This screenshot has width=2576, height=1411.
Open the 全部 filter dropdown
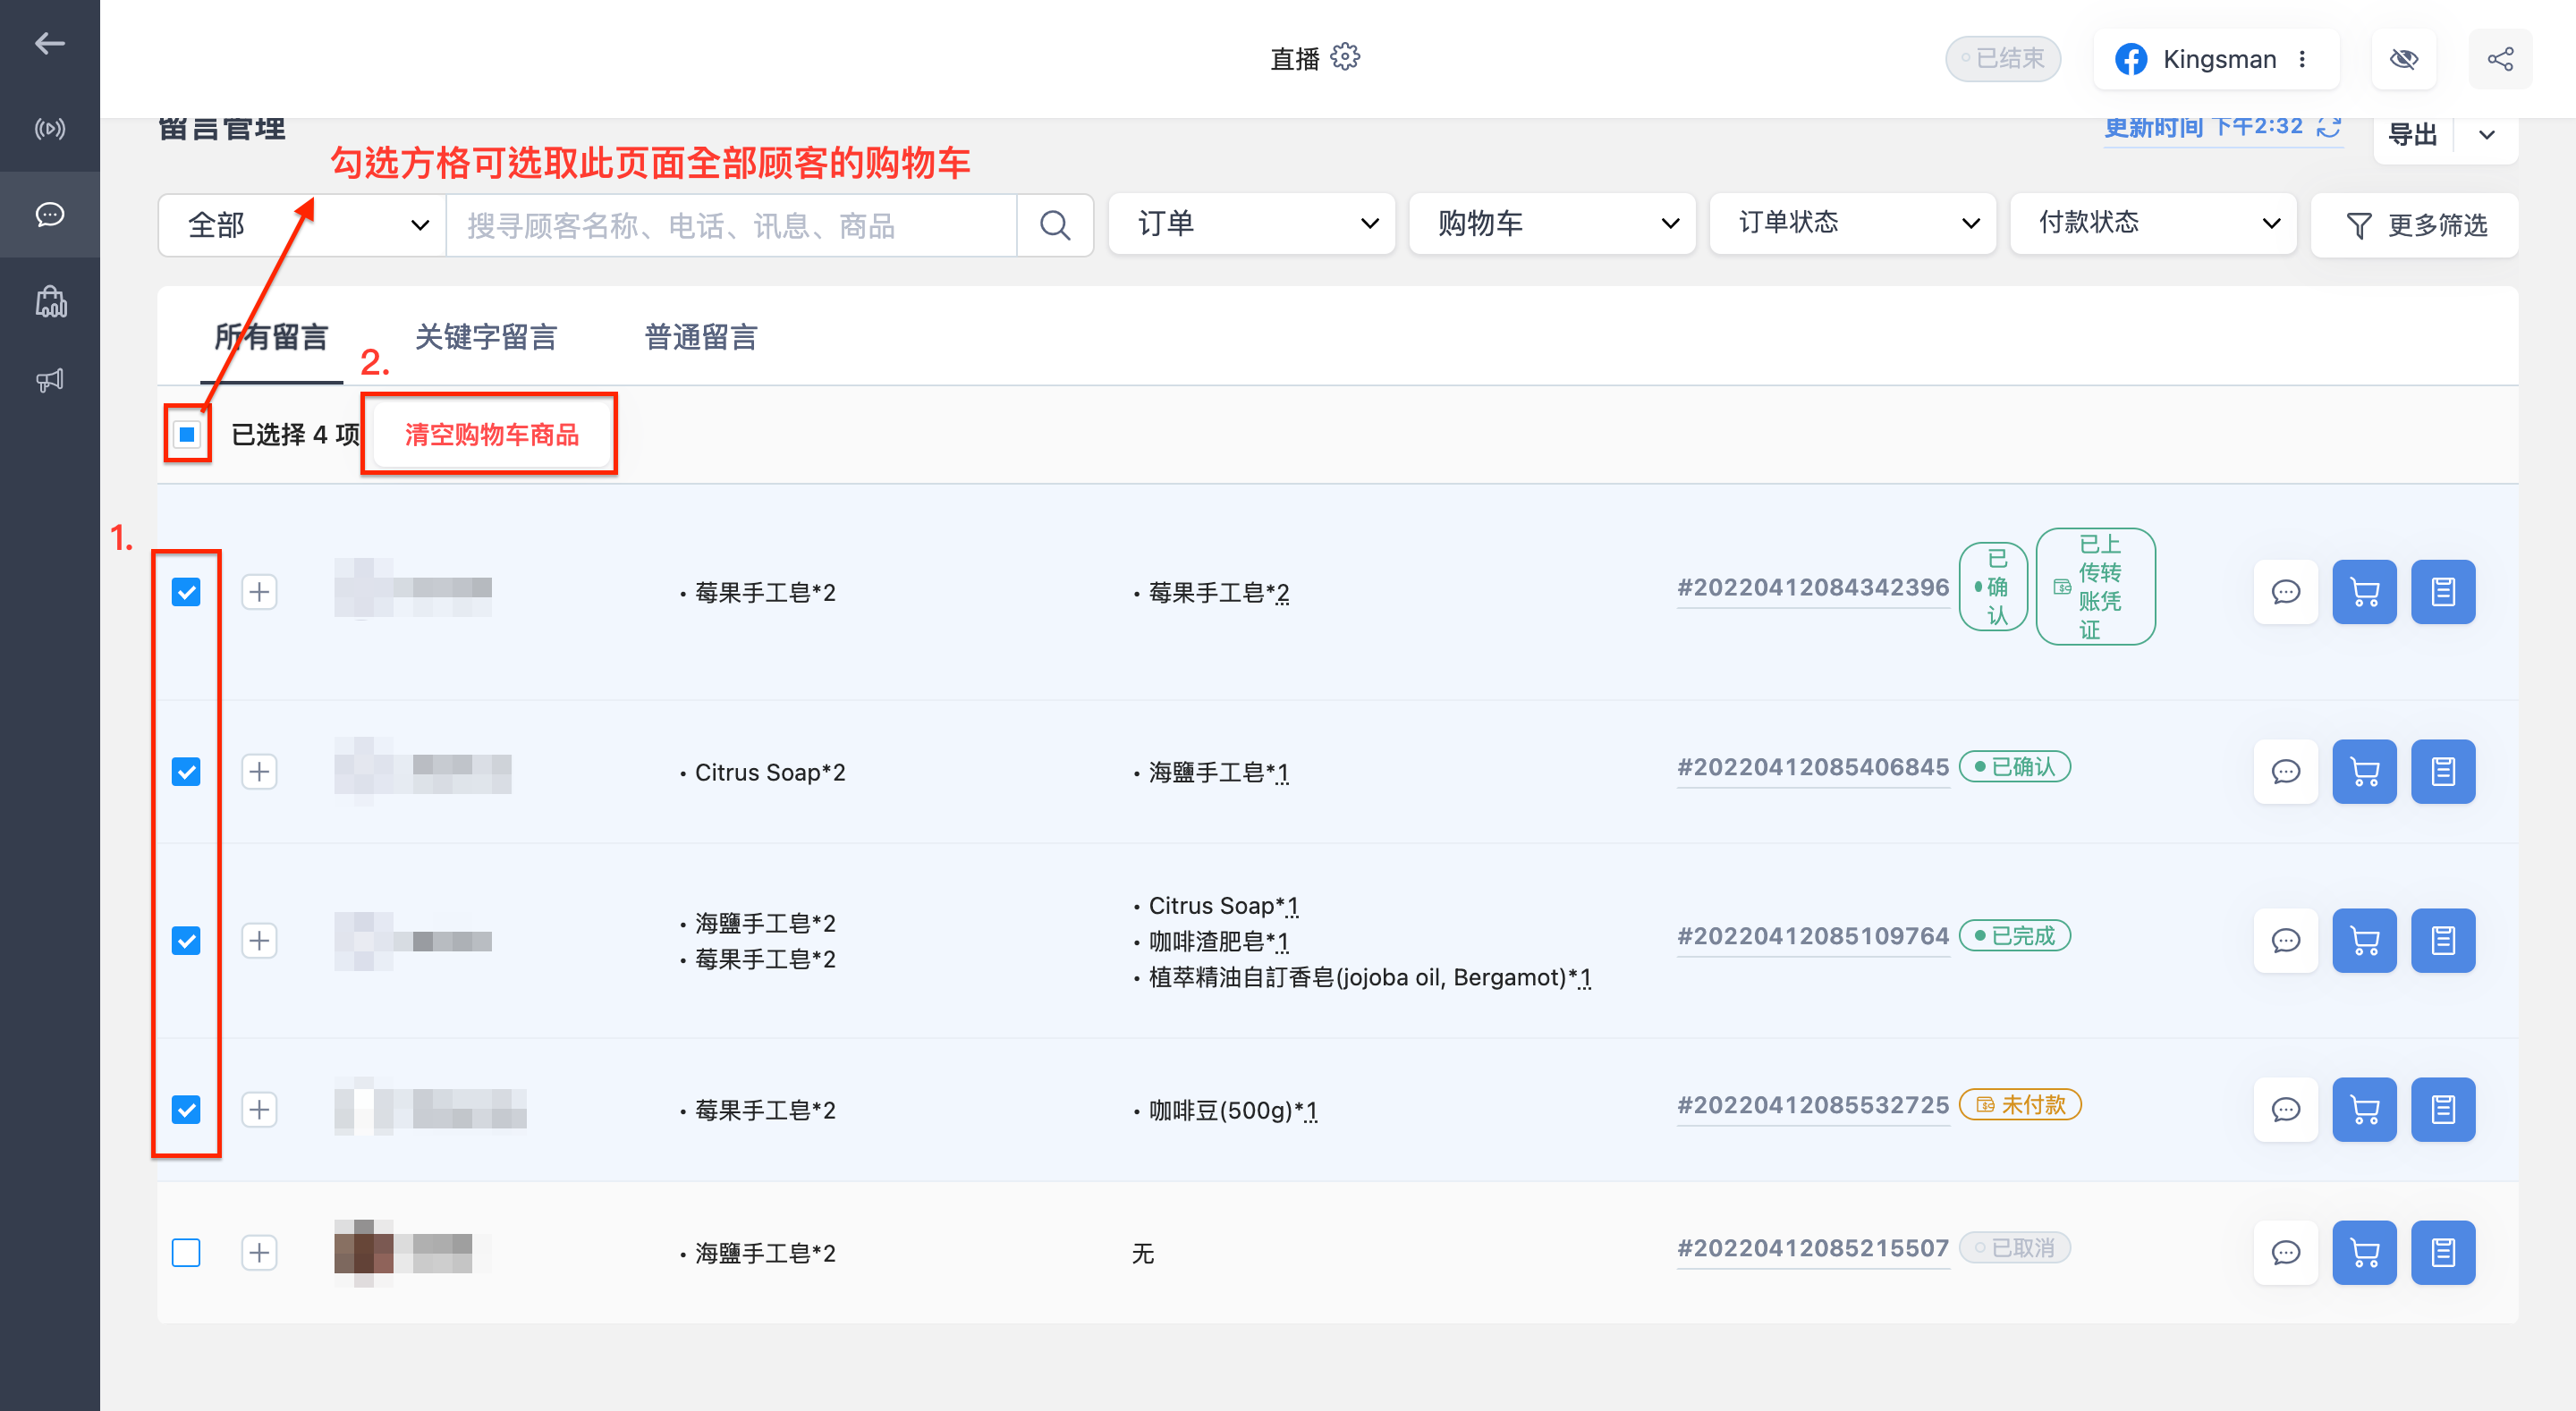click(x=303, y=225)
